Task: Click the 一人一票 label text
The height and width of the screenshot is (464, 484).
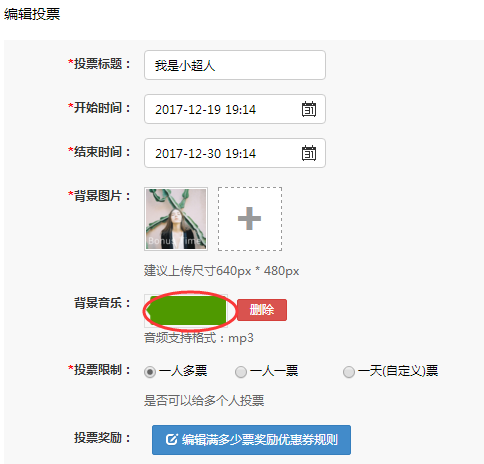Action: 274,371
